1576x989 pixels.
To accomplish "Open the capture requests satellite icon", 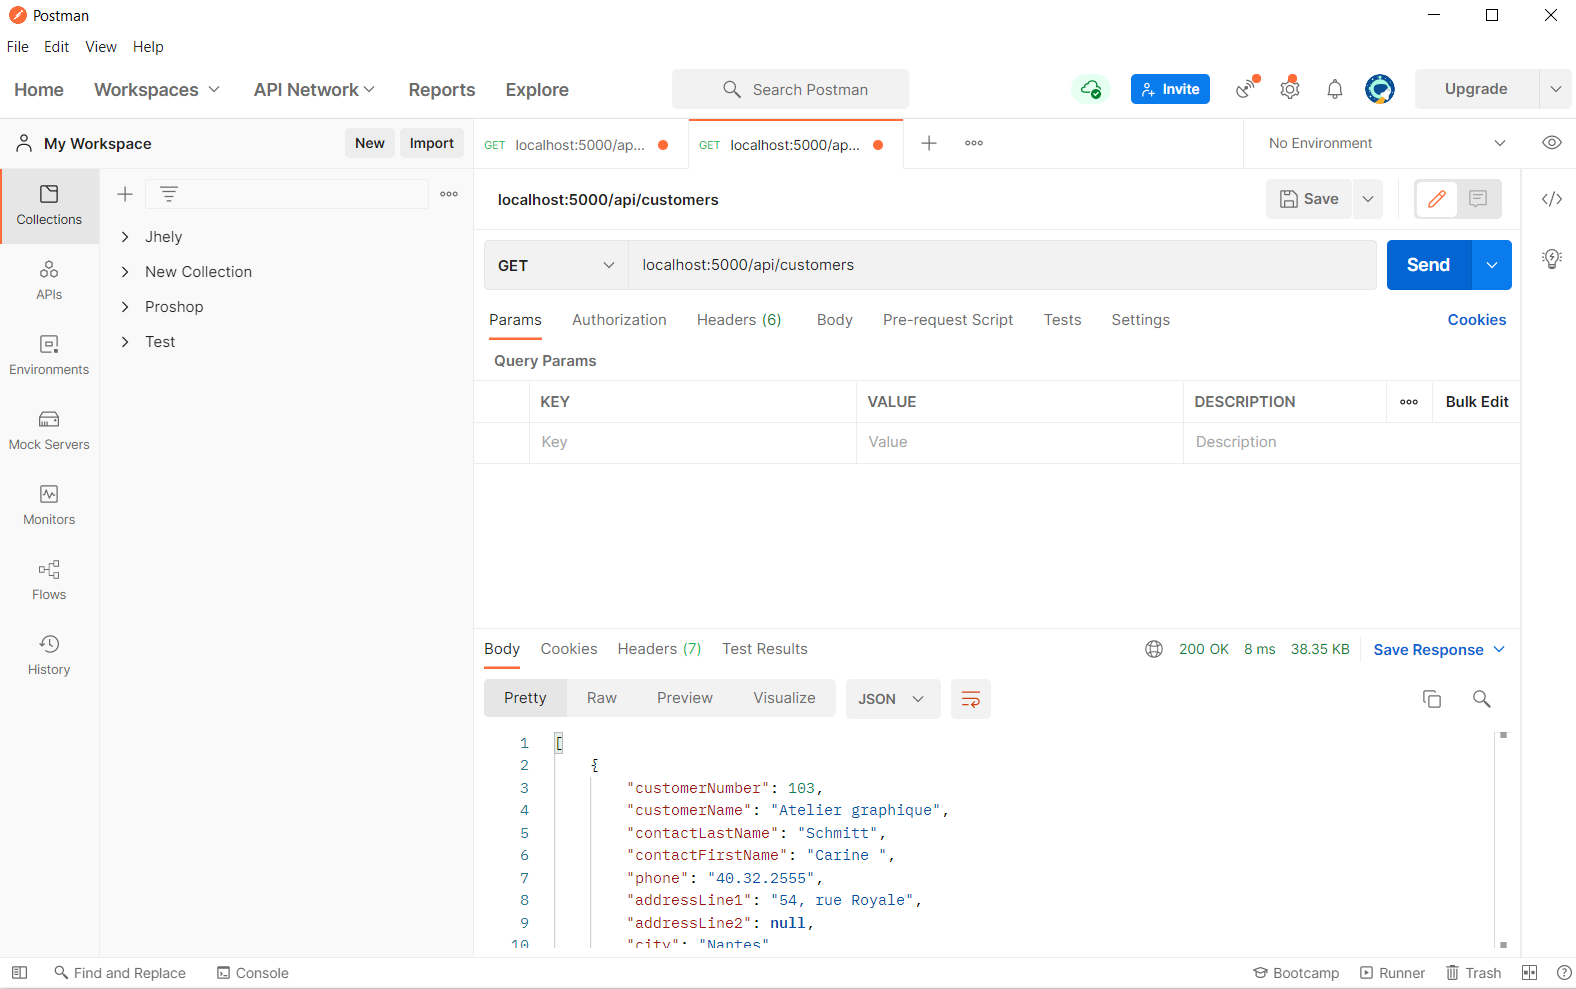I will click(1246, 88).
